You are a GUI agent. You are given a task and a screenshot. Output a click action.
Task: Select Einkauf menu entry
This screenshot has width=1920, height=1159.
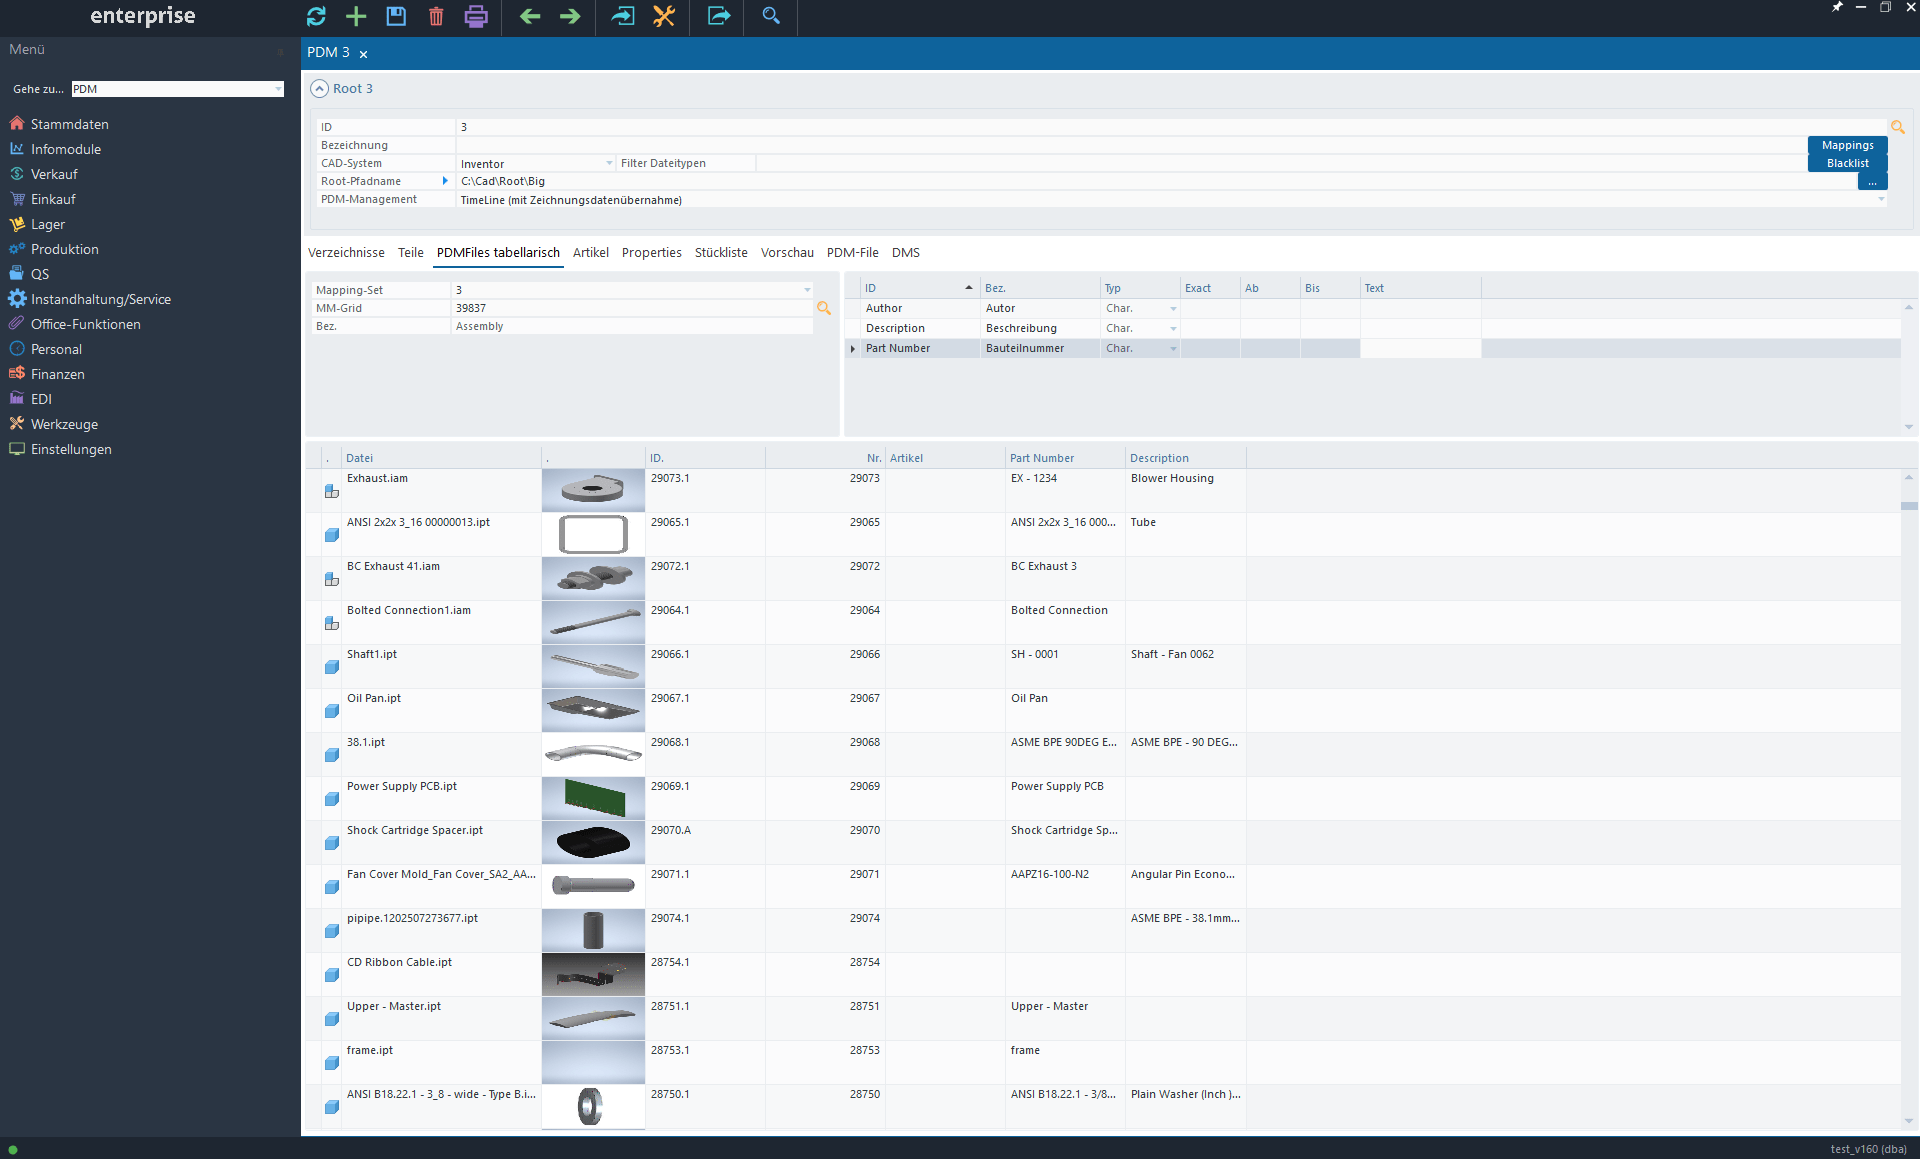pos(53,199)
